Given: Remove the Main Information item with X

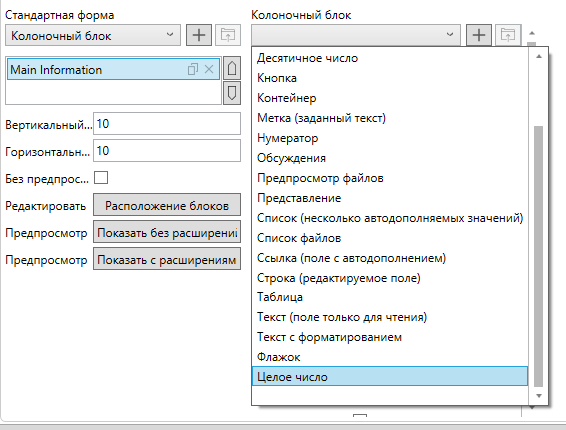Looking at the screenshot, I should [x=209, y=69].
